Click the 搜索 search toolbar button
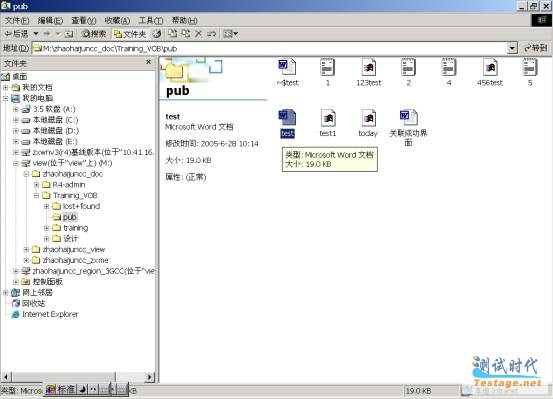This screenshot has width=553, height=399. (94, 34)
